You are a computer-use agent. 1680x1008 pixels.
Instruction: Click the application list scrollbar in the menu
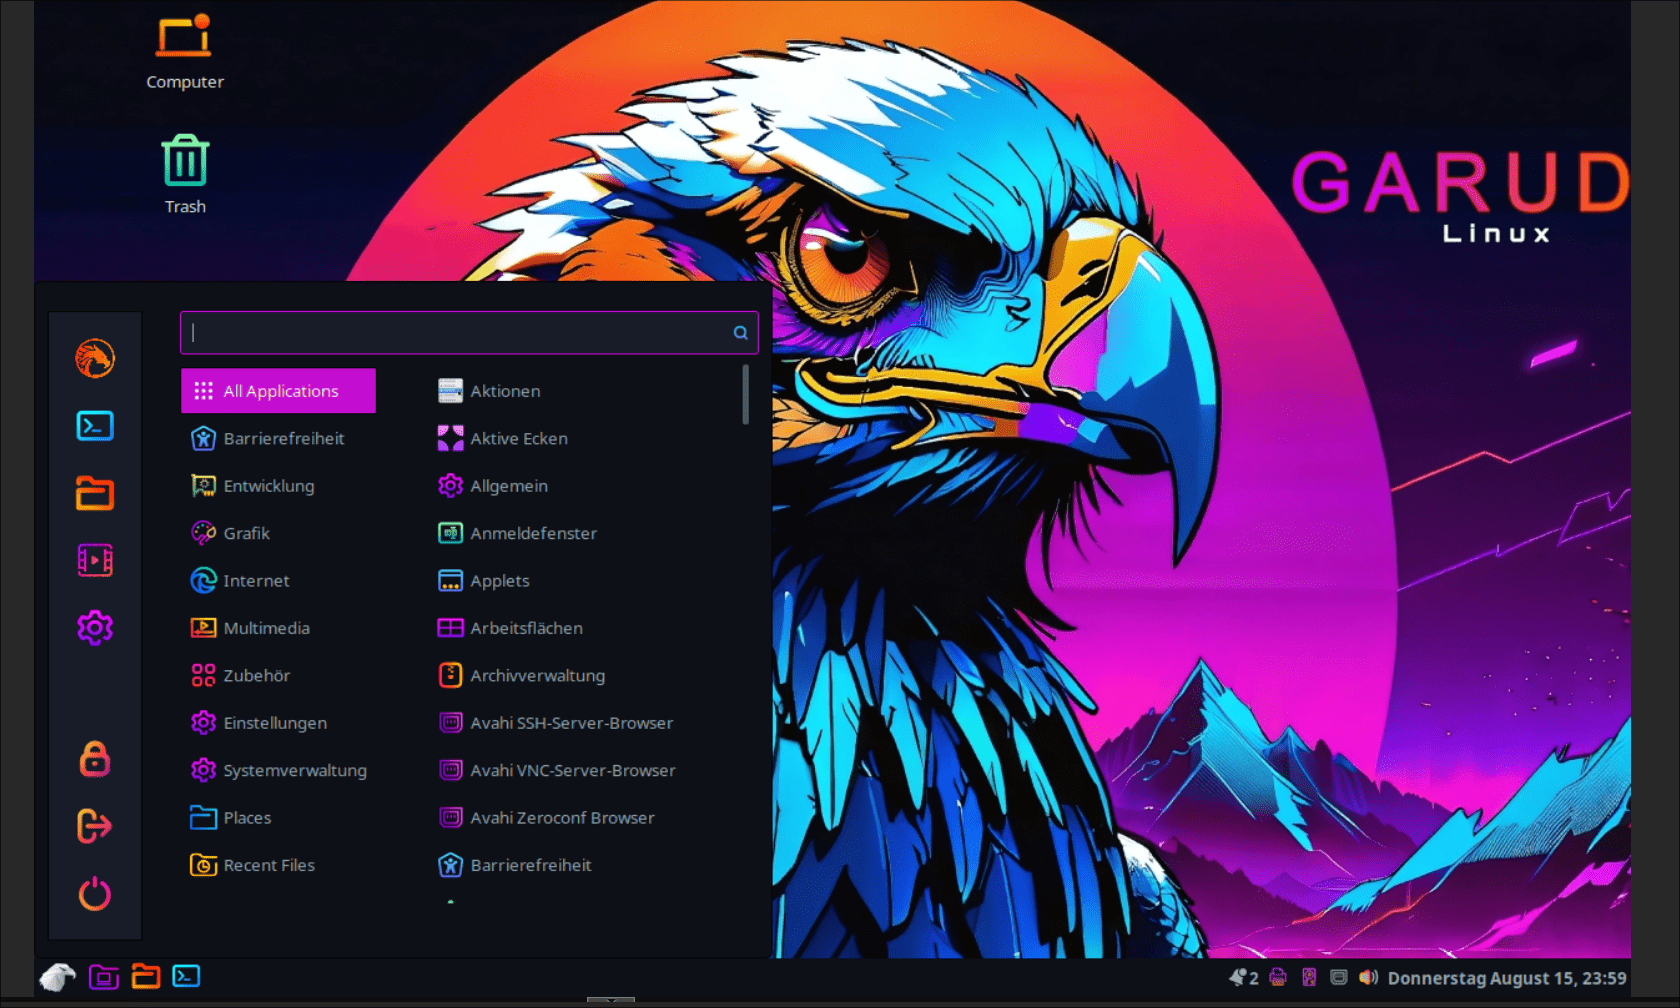coord(745,394)
